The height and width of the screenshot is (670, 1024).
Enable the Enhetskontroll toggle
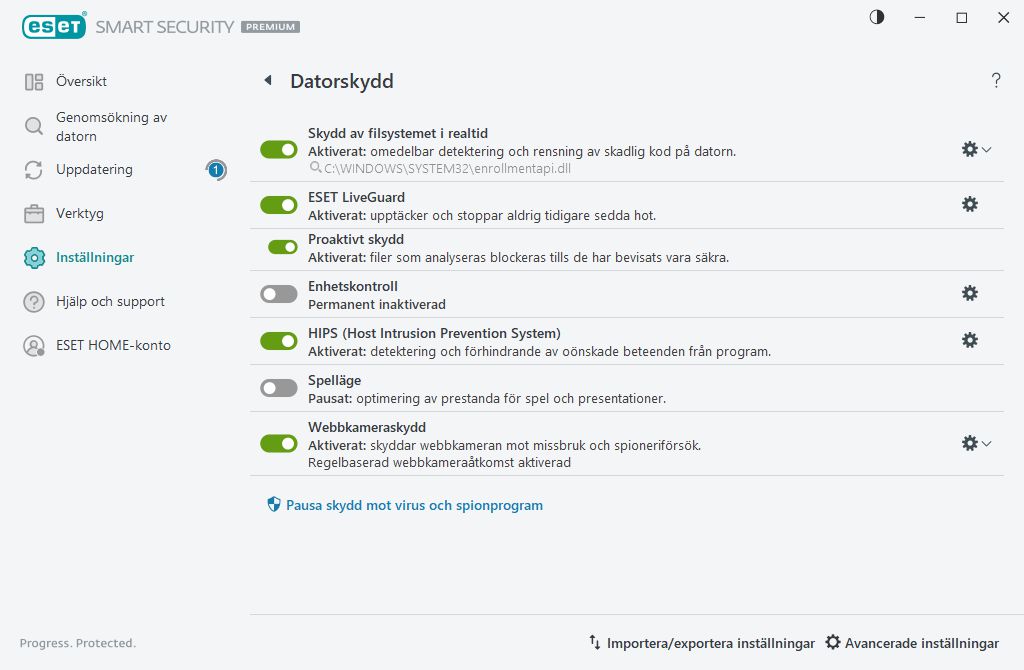pos(279,294)
